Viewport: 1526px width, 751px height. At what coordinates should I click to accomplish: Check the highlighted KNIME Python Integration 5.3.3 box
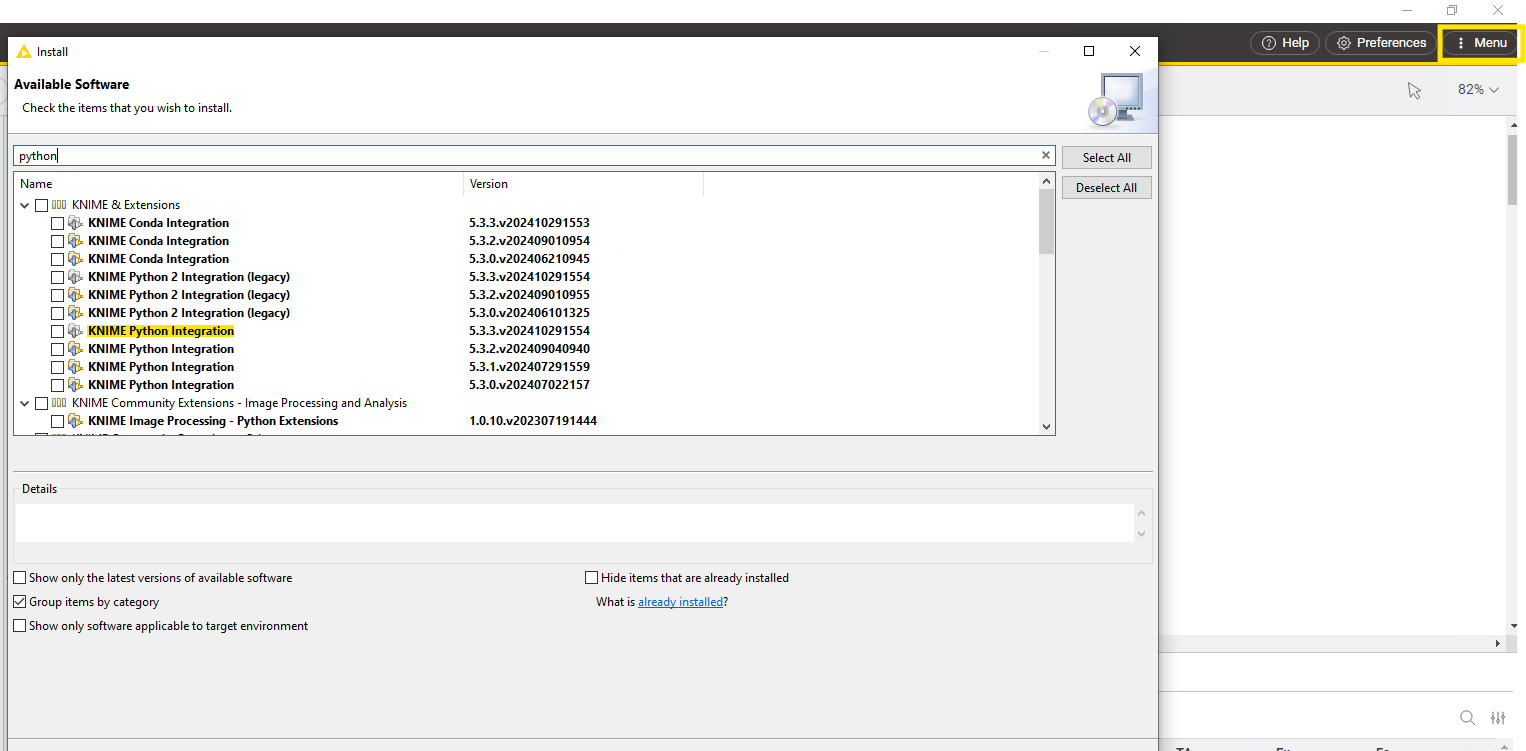pyautogui.click(x=57, y=331)
